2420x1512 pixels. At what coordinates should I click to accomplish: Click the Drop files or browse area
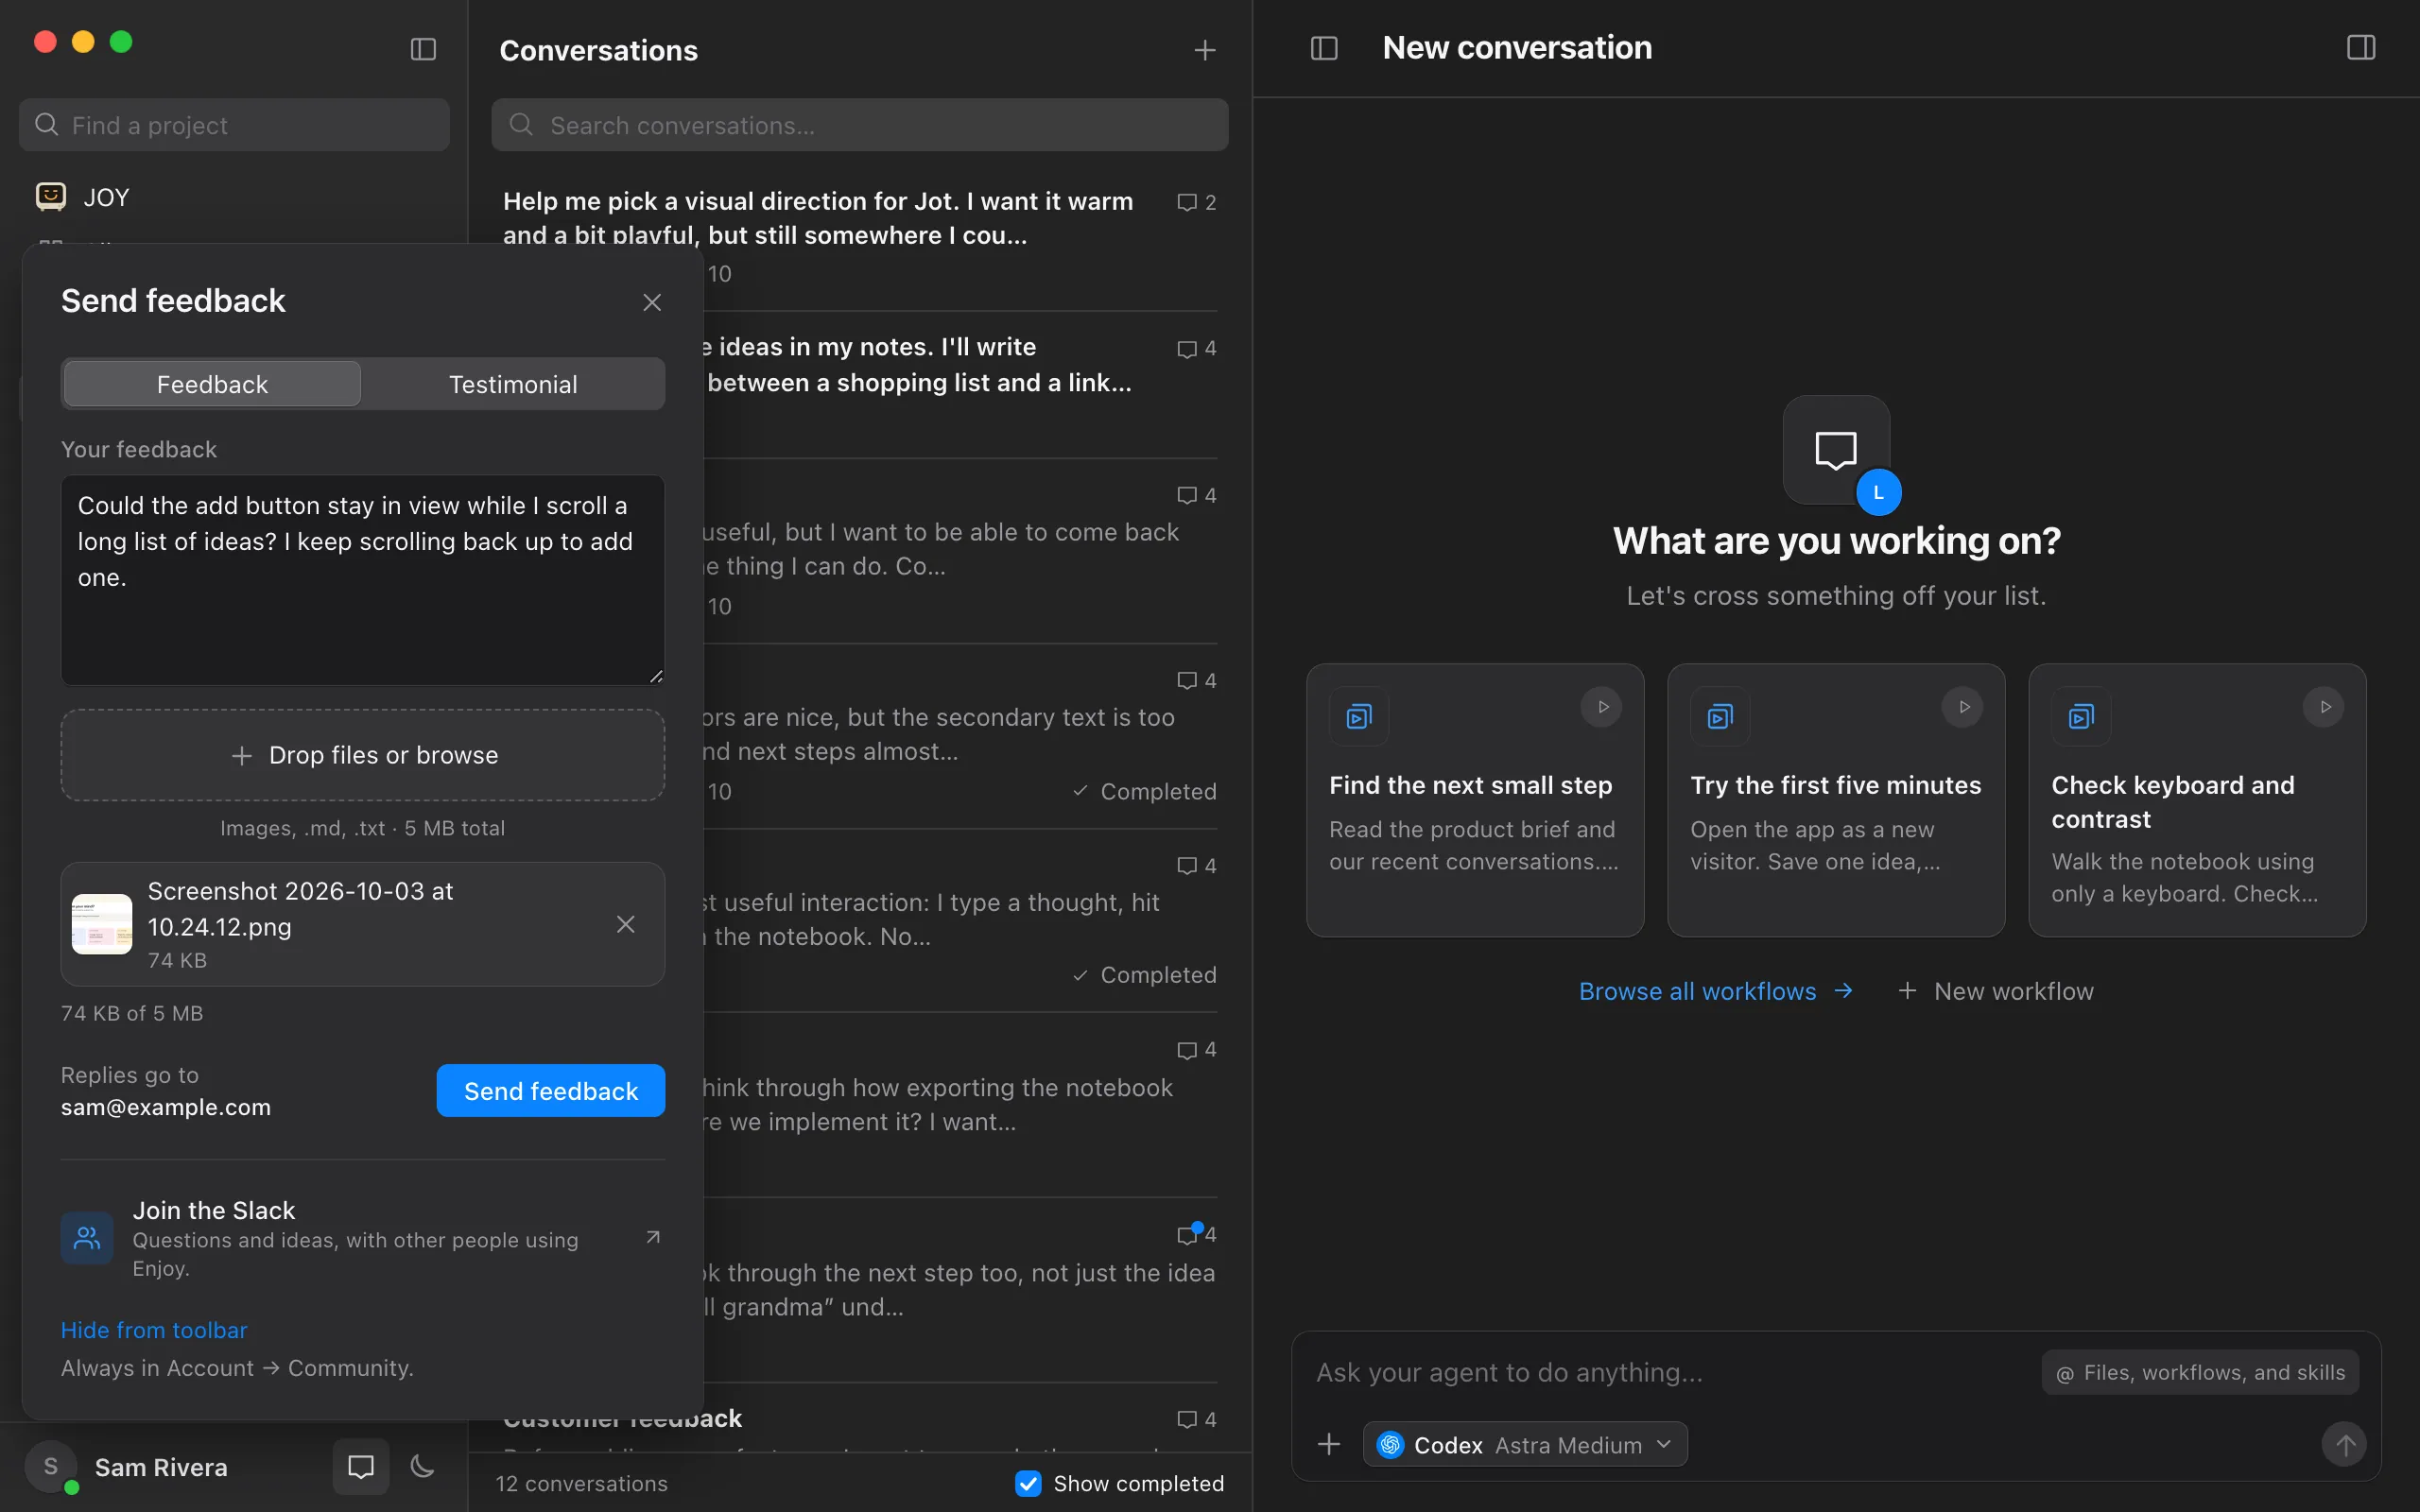363,755
